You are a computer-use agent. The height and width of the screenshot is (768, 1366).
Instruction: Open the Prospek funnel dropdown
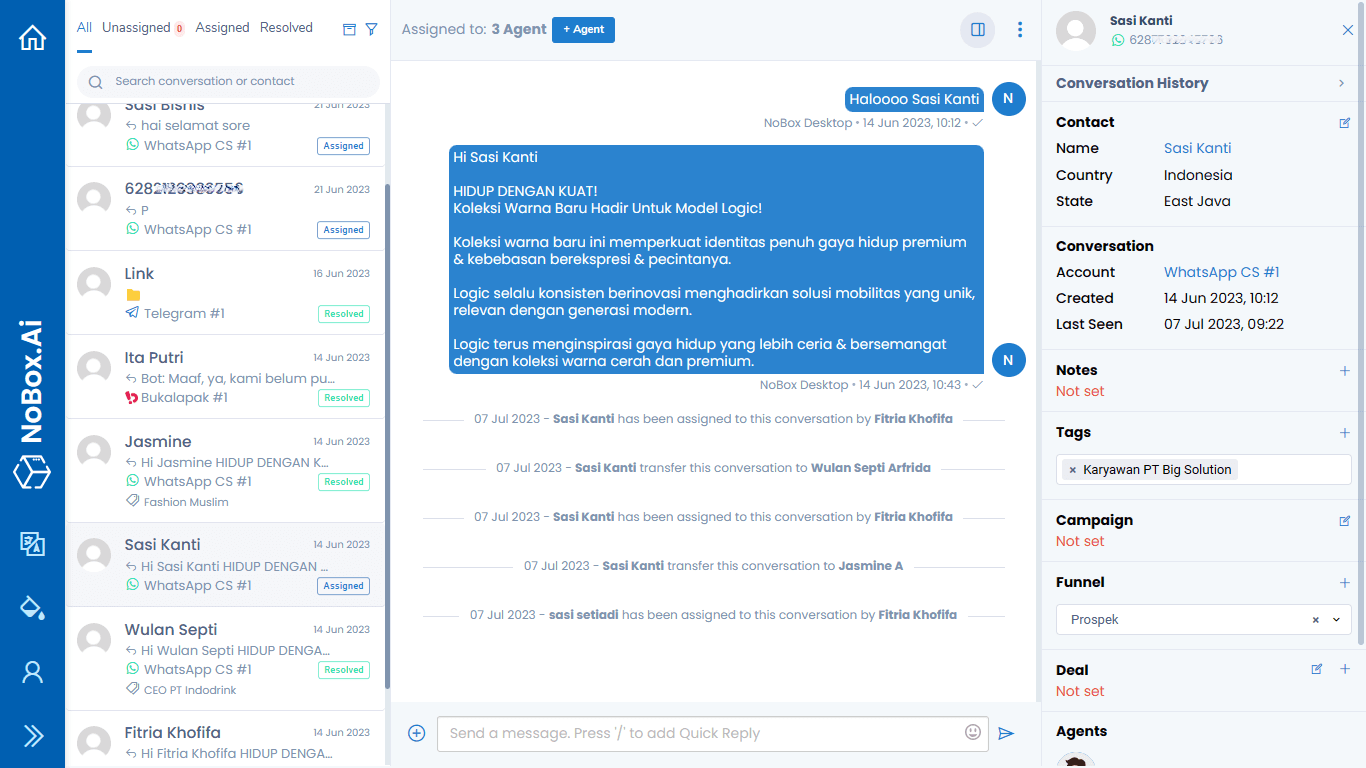click(1336, 620)
